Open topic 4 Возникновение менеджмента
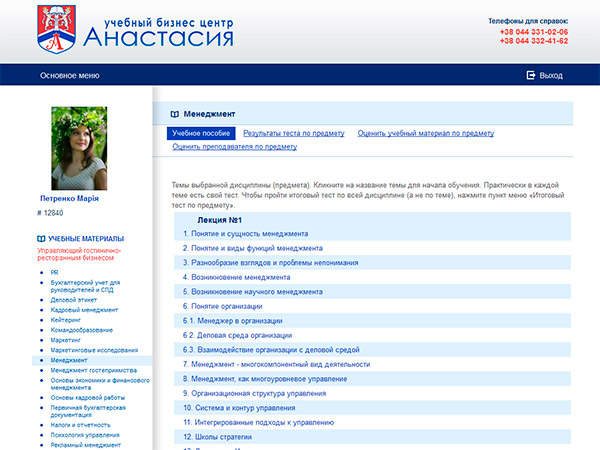 tap(236, 277)
